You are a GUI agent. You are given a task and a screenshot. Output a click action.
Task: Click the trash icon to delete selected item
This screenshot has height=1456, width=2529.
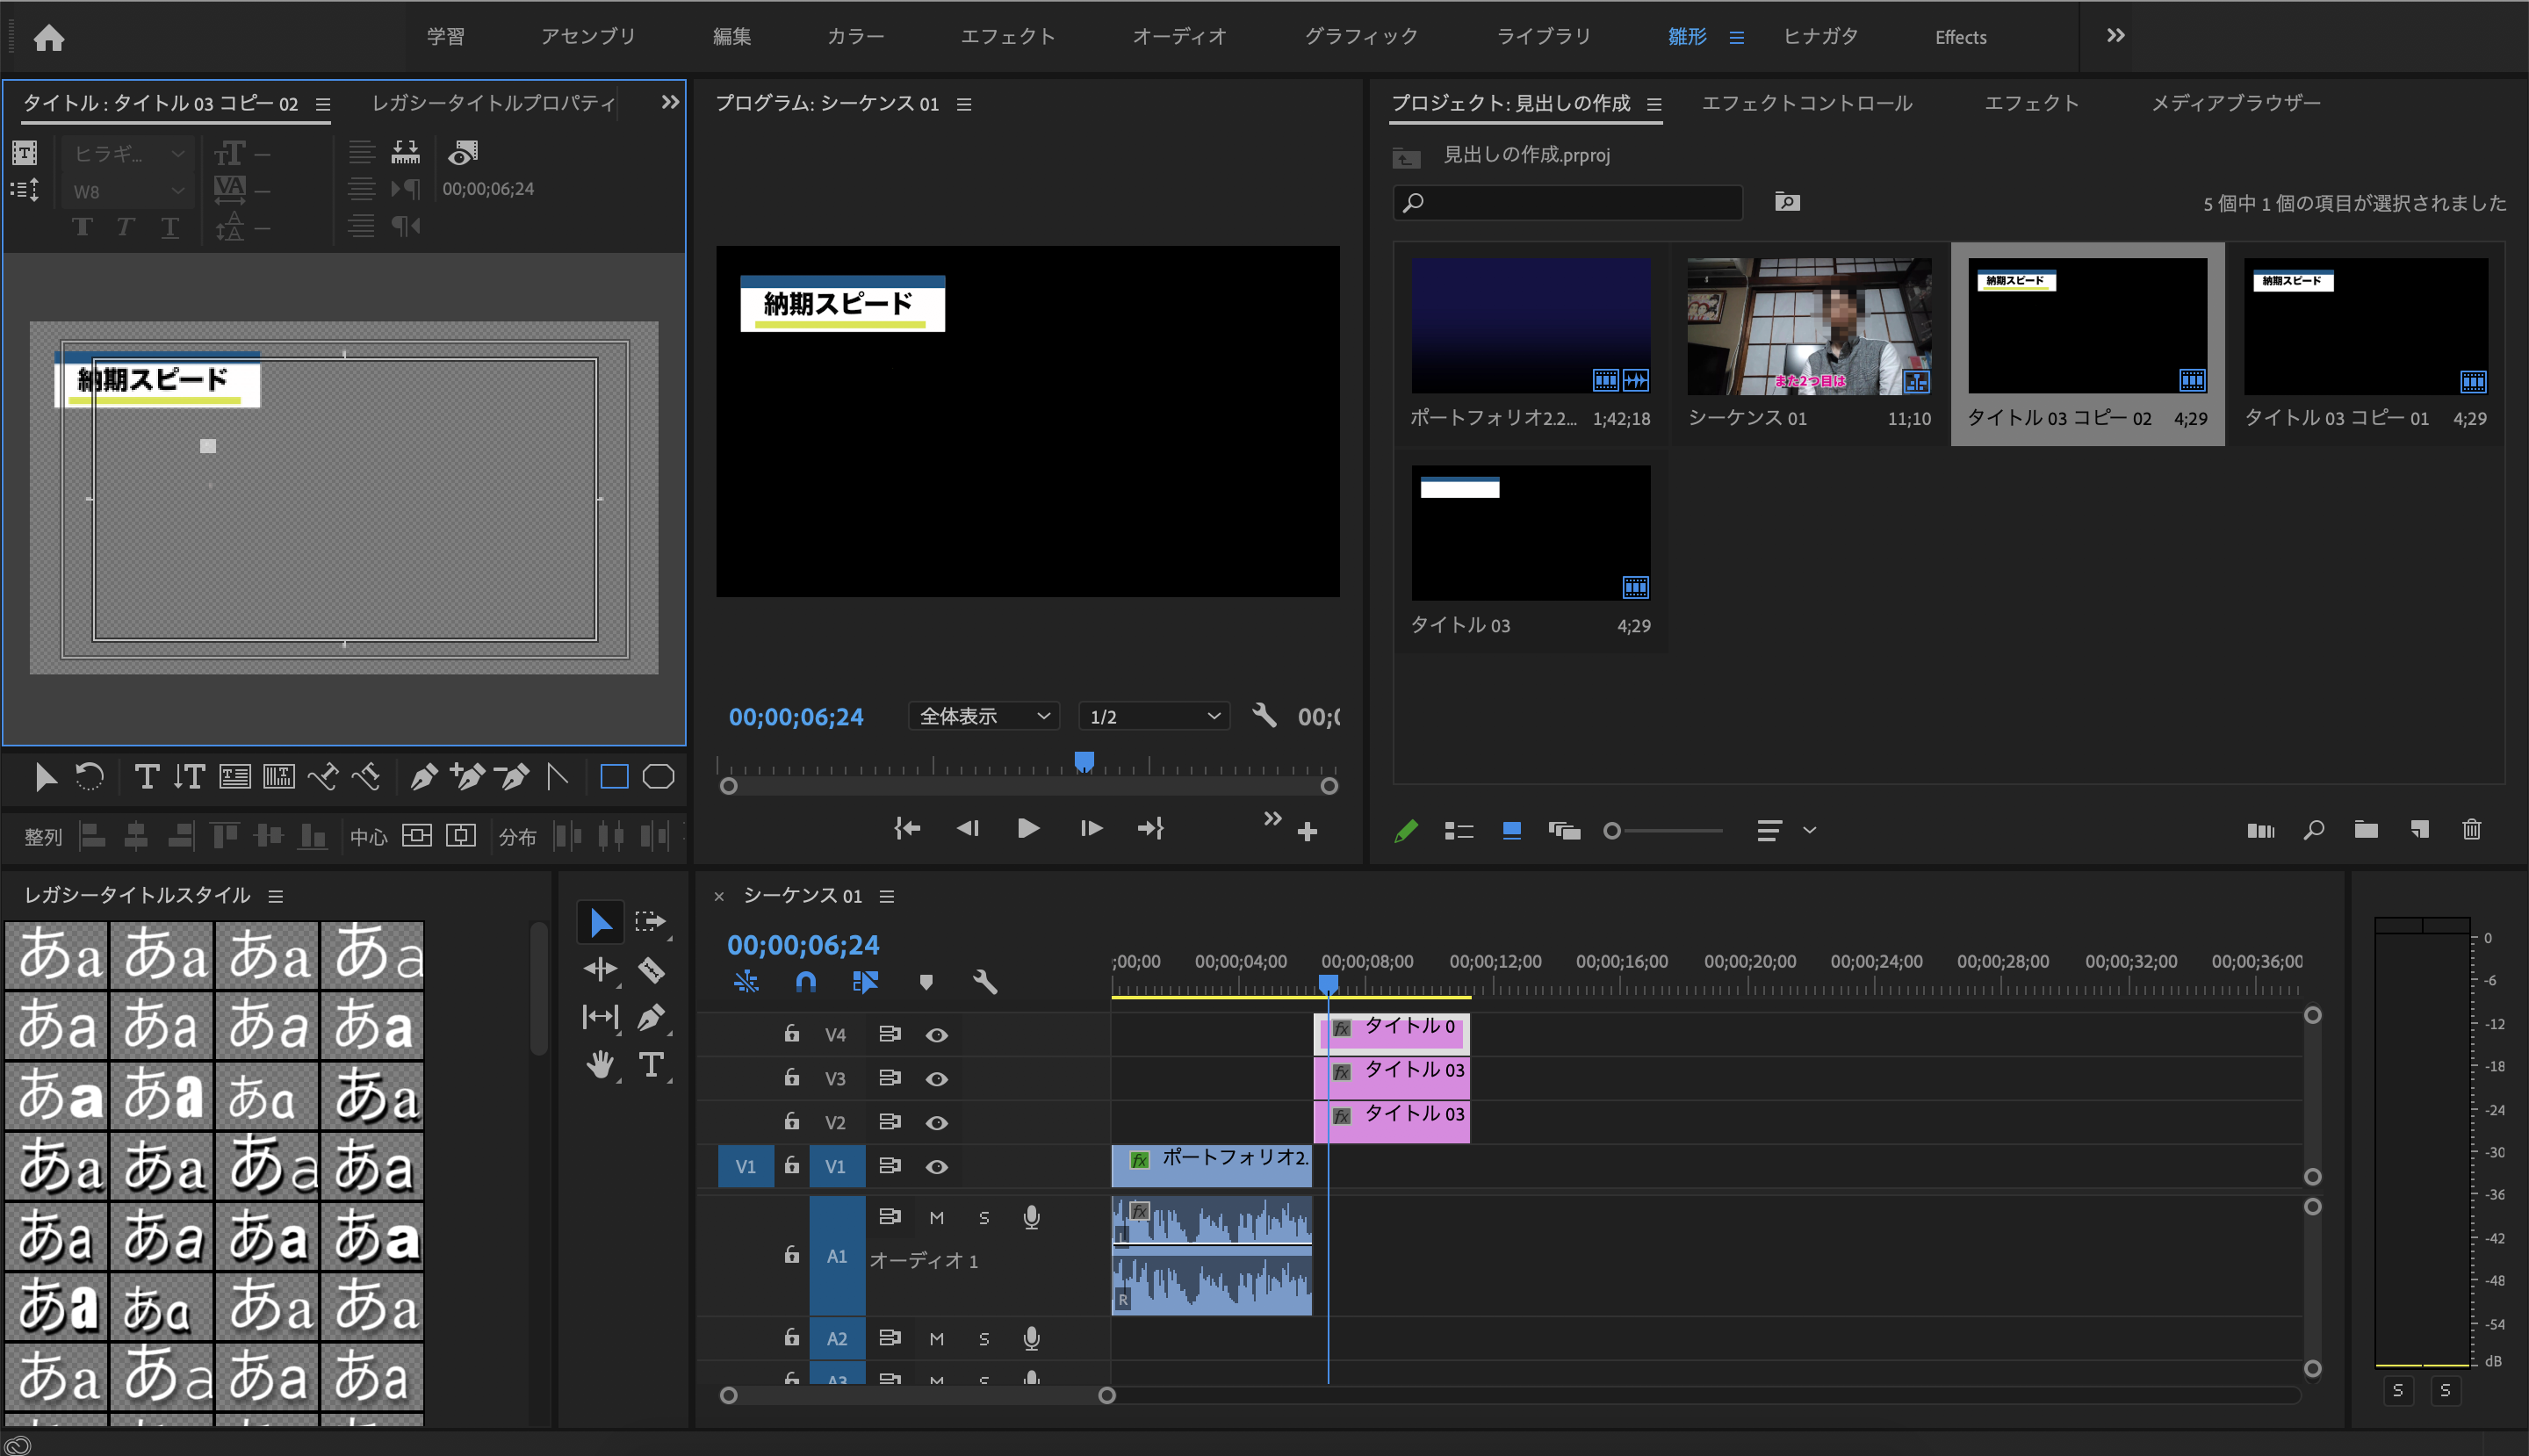point(2472,830)
